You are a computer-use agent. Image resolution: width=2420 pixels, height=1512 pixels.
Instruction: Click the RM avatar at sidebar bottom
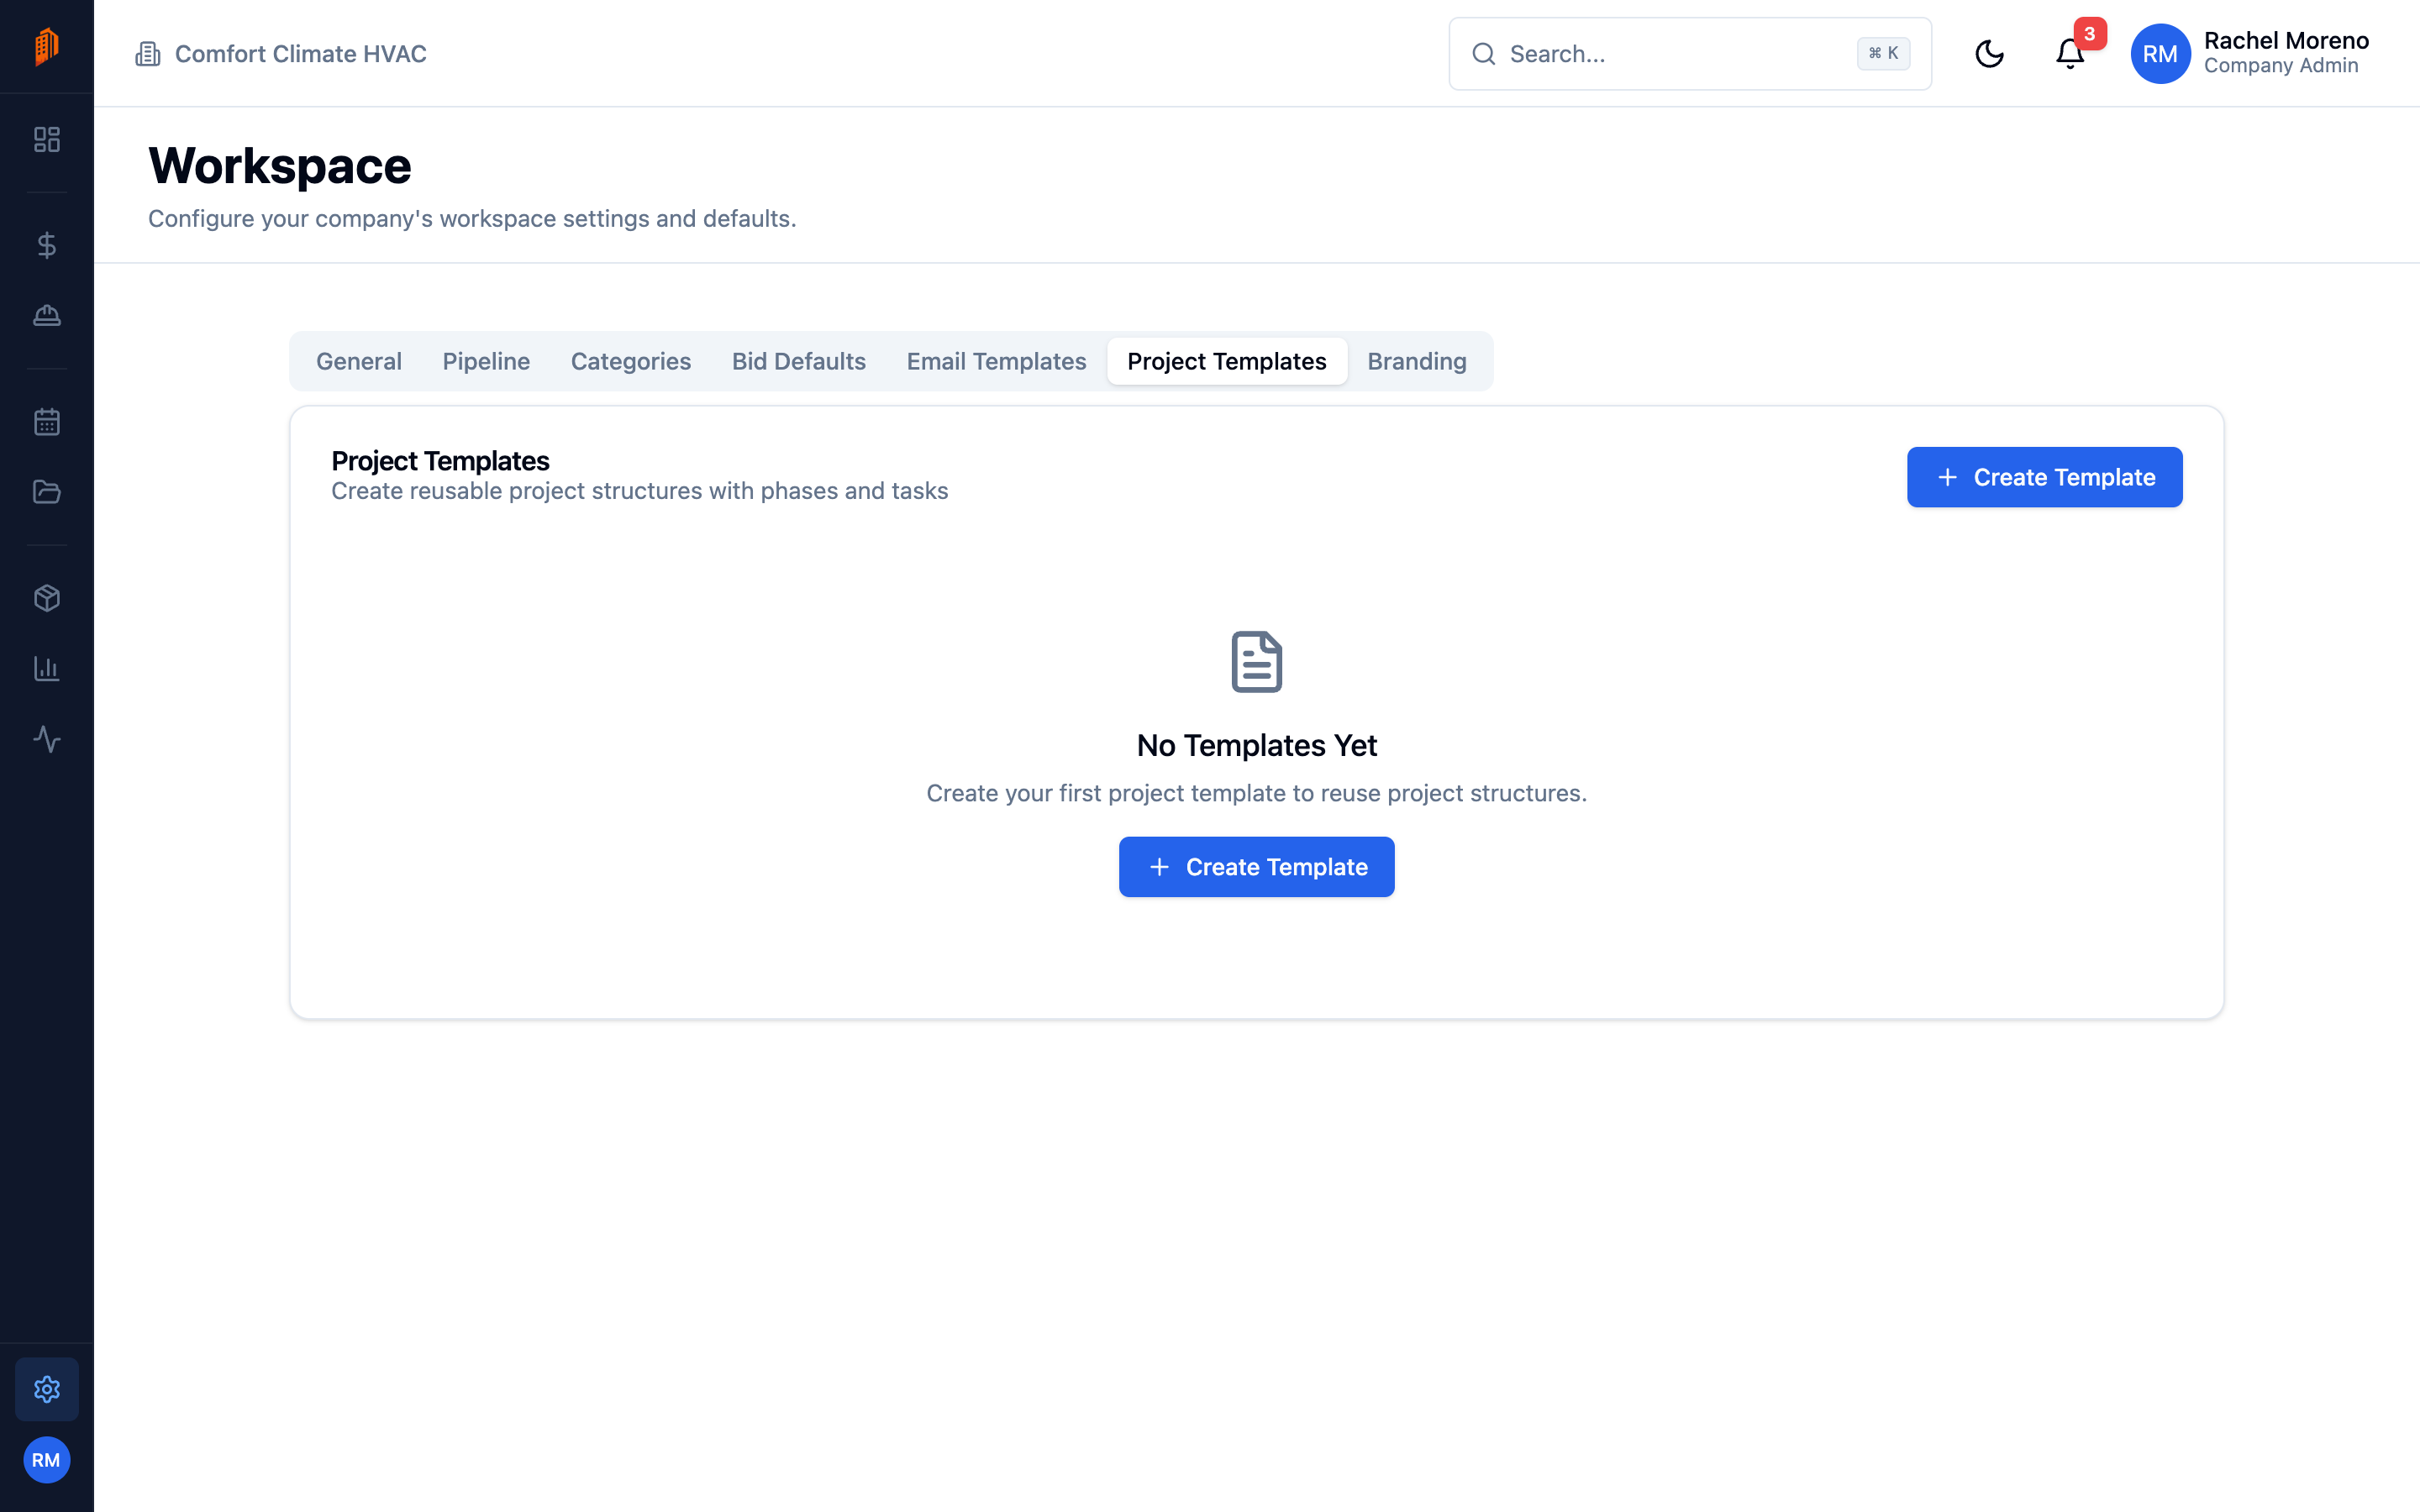pyautogui.click(x=47, y=1460)
